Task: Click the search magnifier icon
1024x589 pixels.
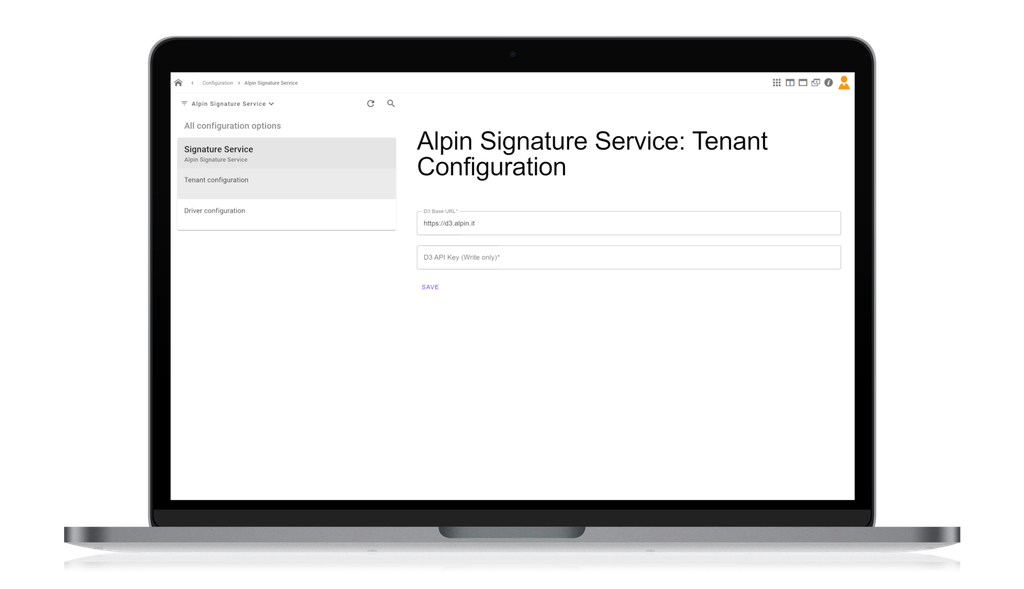Action: (391, 103)
